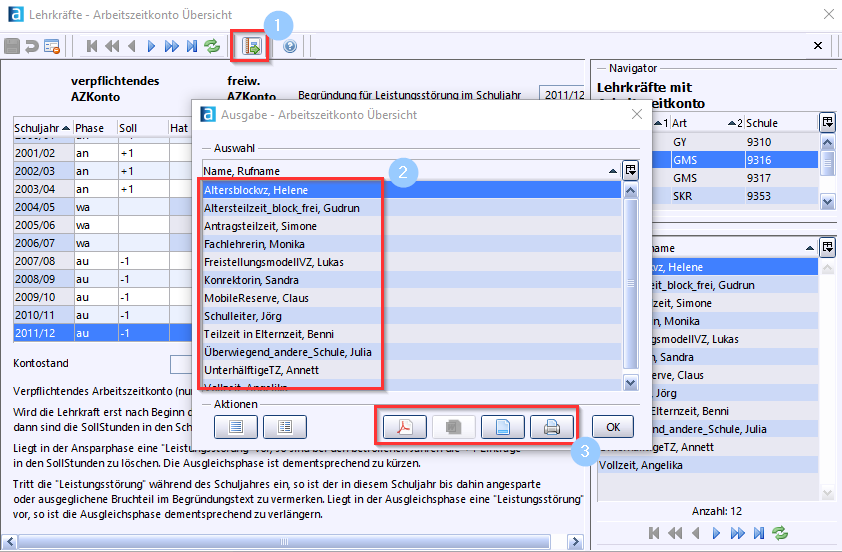The image size is (842, 552).
Task: Close the Navigator panel with the X
Action: click(x=818, y=46)
